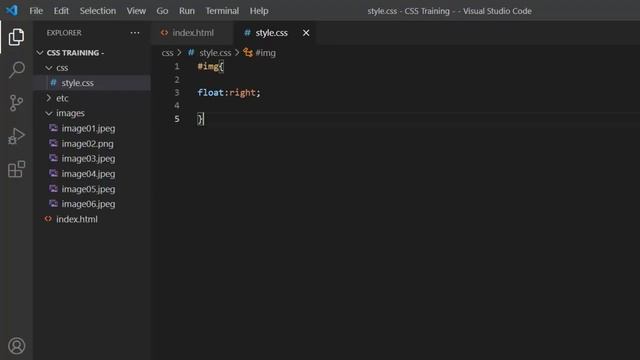Click the EXPLORER panel title
This screenshot has height=360, width=640.
[x=64, y=33]
